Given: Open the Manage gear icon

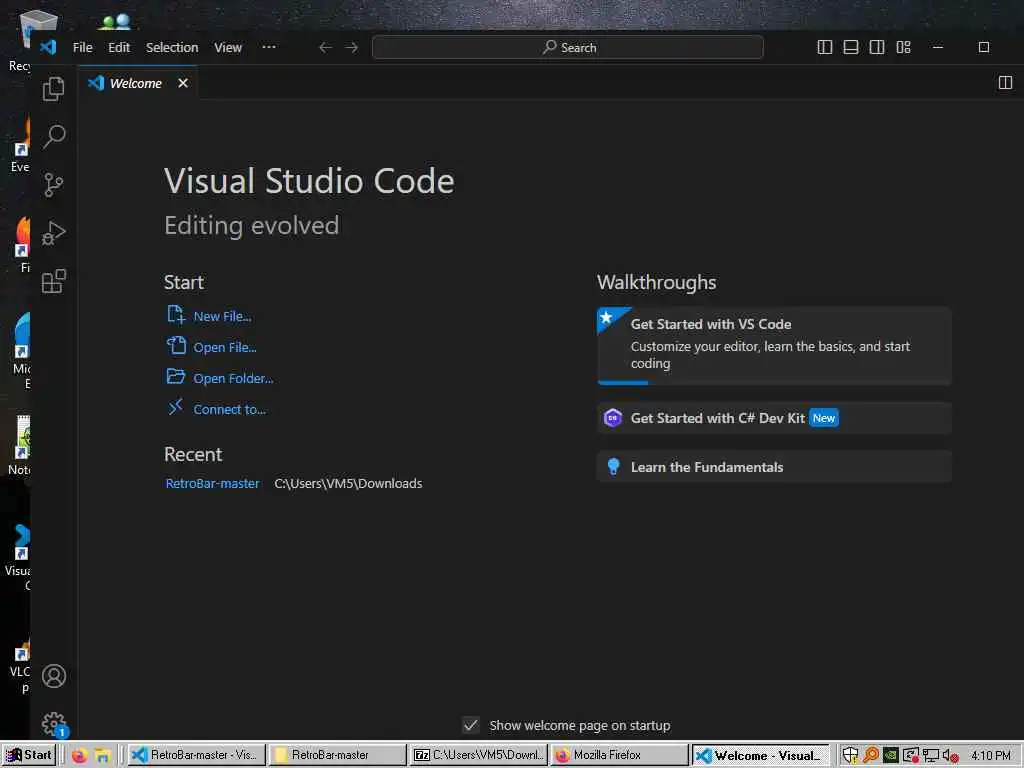Looking at the screenshot, I should pos(54,724).
